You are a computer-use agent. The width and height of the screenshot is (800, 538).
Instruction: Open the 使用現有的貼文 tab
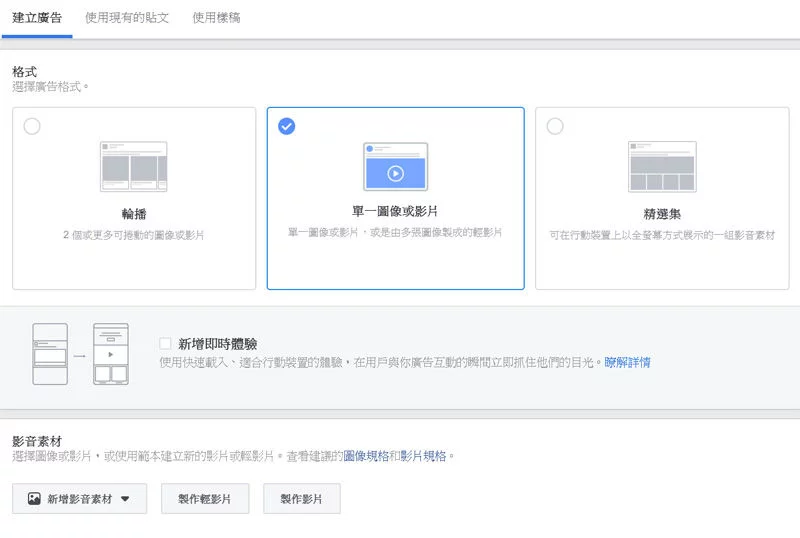point(127,18)
